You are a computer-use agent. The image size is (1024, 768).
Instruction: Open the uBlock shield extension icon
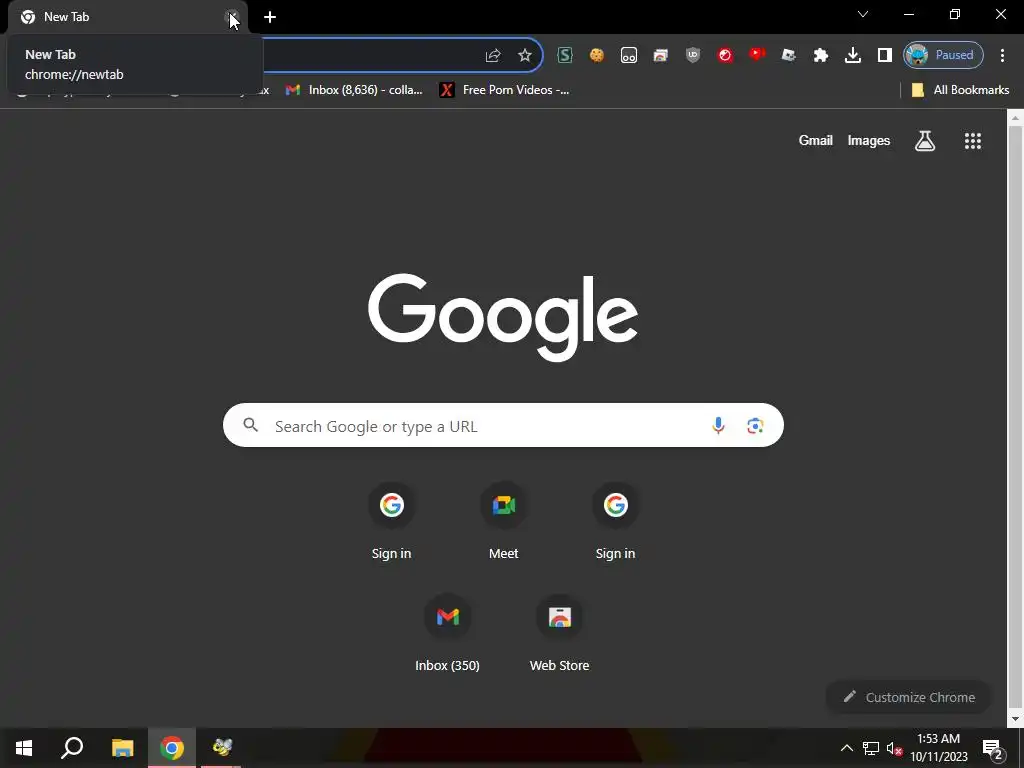point(693,55)
